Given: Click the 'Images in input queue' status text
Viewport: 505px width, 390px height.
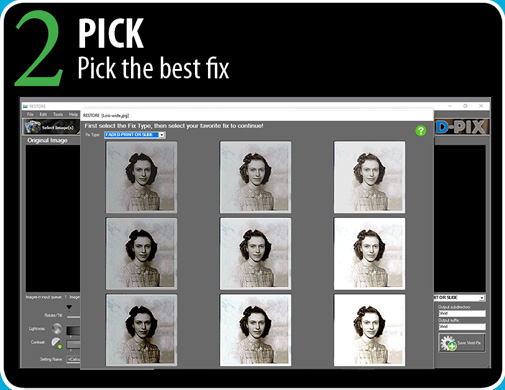Looking at the screenshot, I should tap(44, 297).
